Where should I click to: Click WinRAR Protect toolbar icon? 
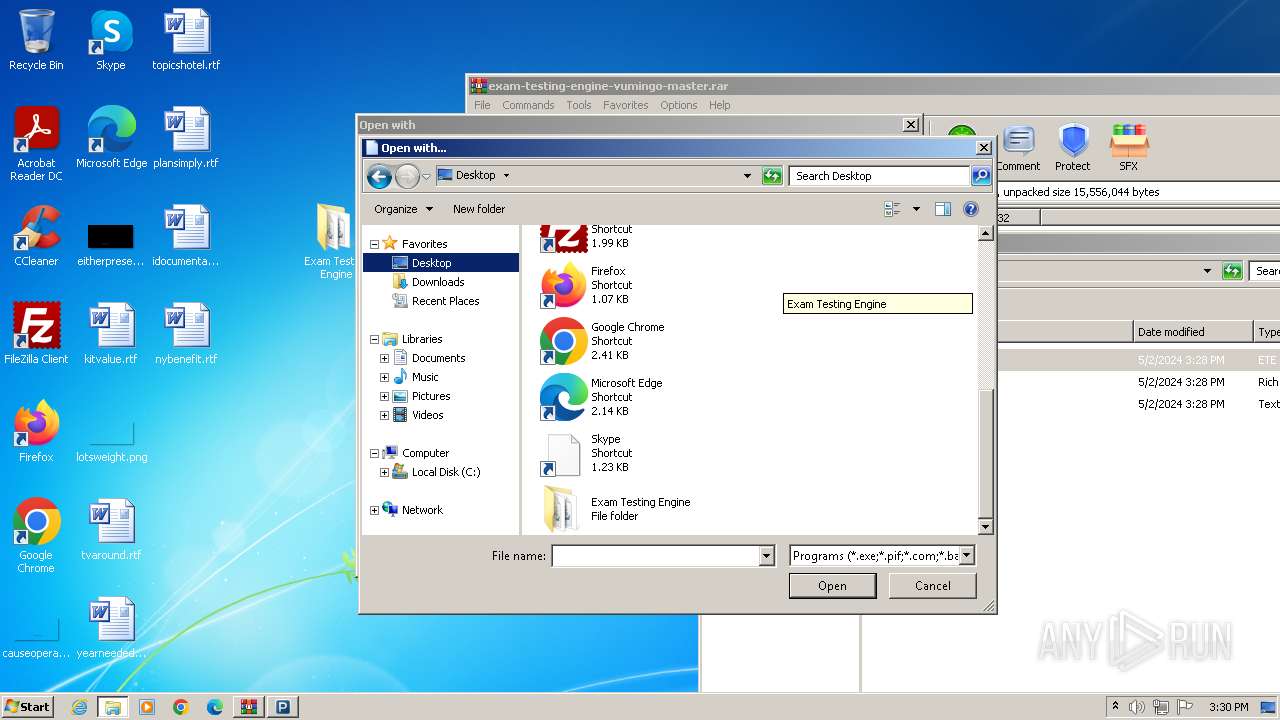point(1072,148)
